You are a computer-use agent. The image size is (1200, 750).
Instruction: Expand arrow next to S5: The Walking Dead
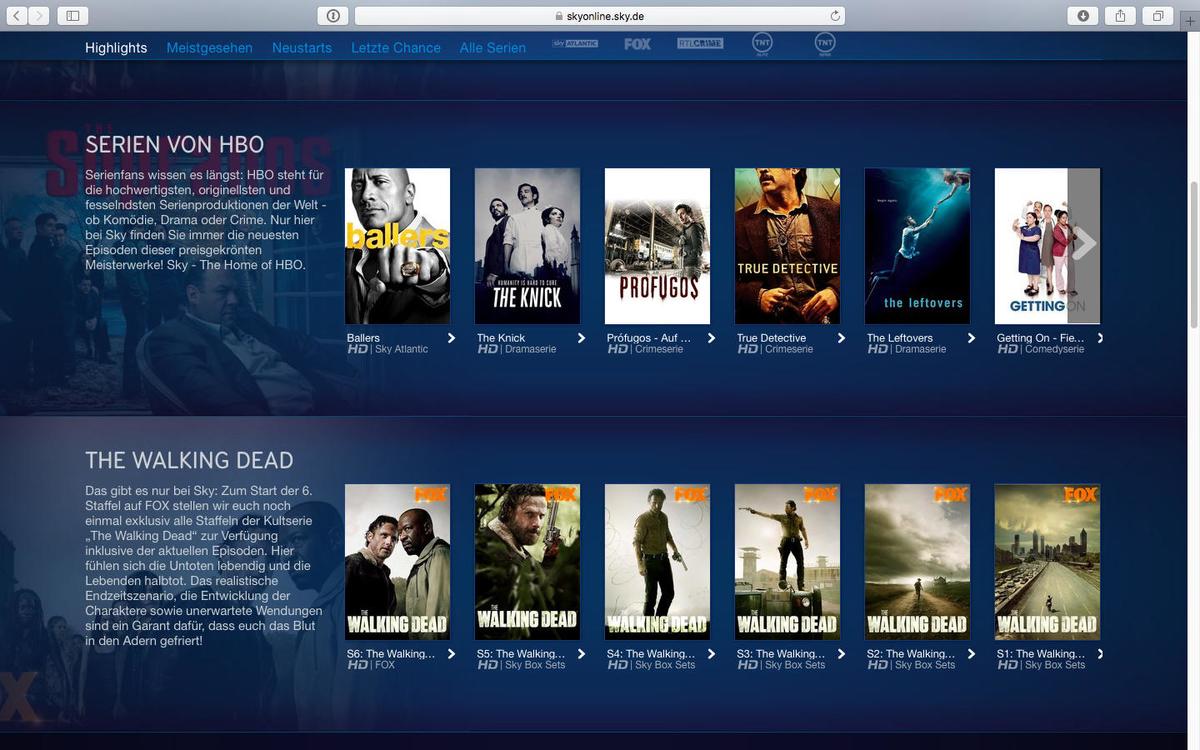point(581,654)
